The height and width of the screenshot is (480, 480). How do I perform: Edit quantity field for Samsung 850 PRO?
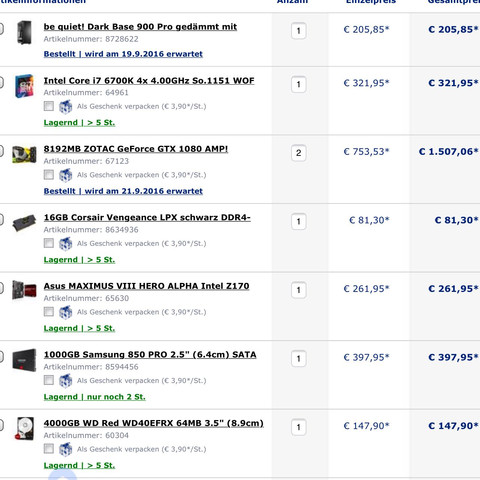tap(299, 359)
